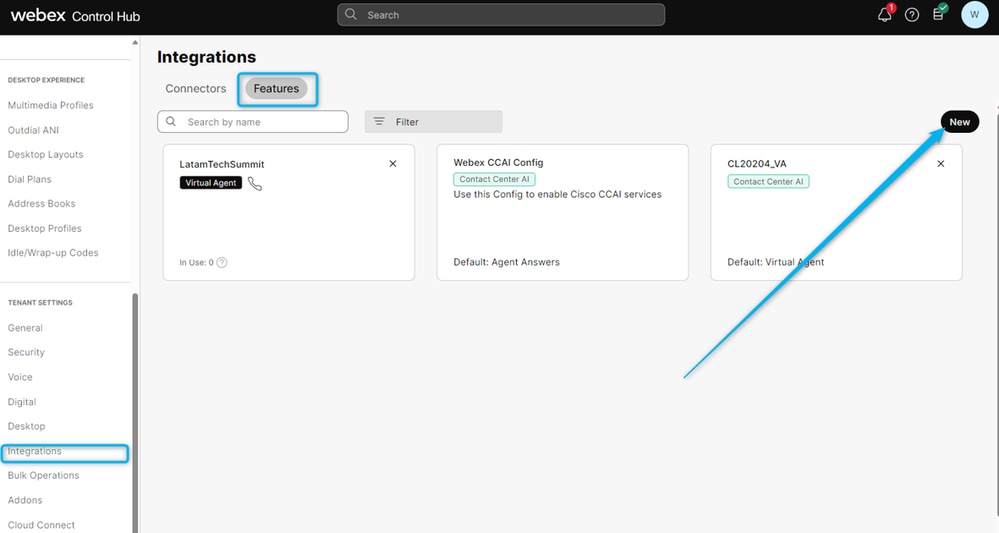
Task: Focus the top Search bar
Action: [x=501, y=15]
